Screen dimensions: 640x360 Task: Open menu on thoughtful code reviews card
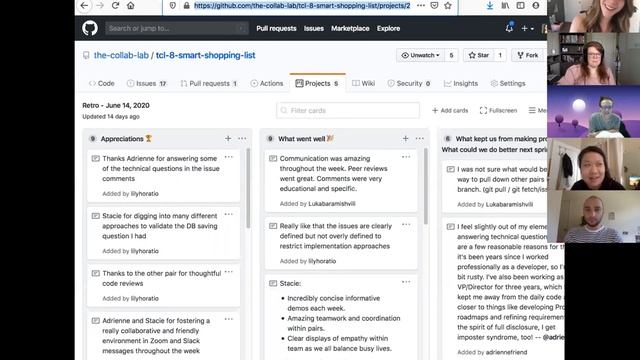(x=229, y=272)
